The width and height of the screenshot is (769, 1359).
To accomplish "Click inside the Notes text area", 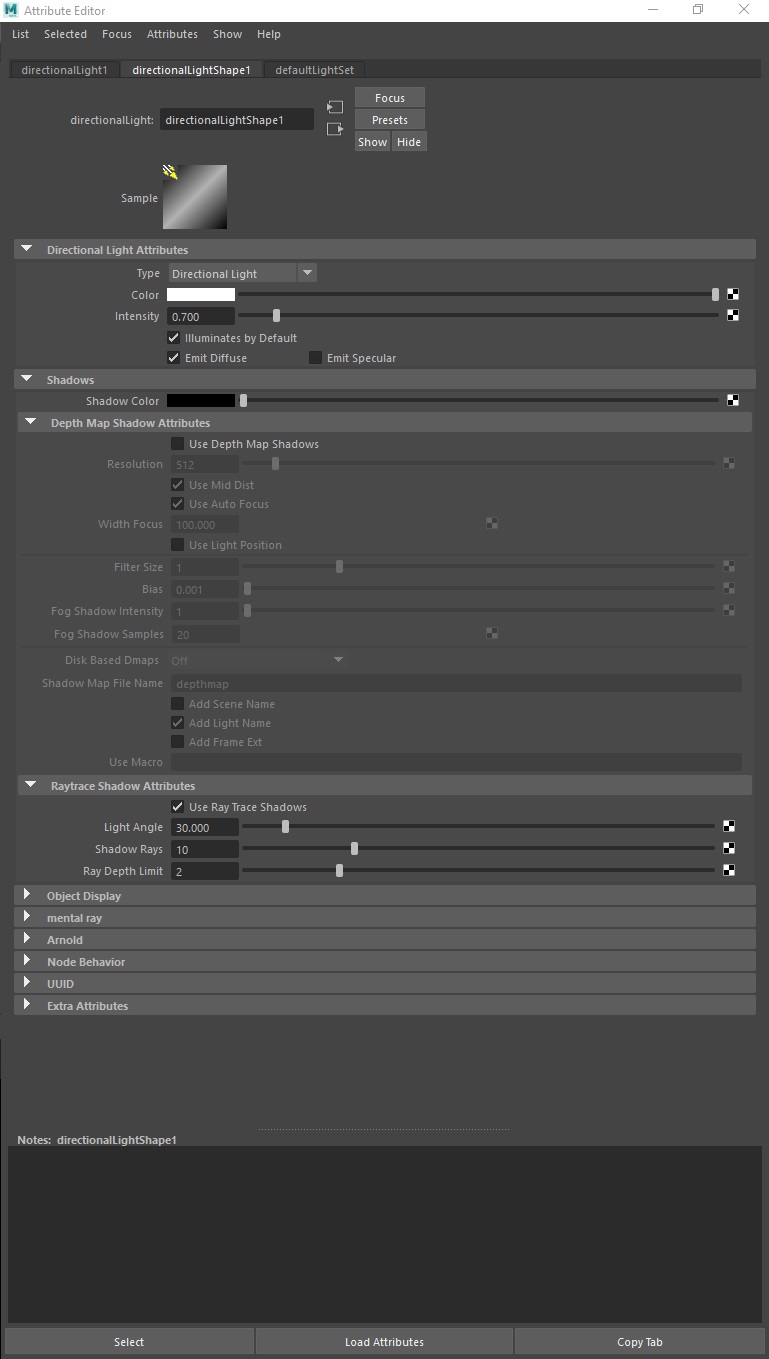I will click(384, 1234).
